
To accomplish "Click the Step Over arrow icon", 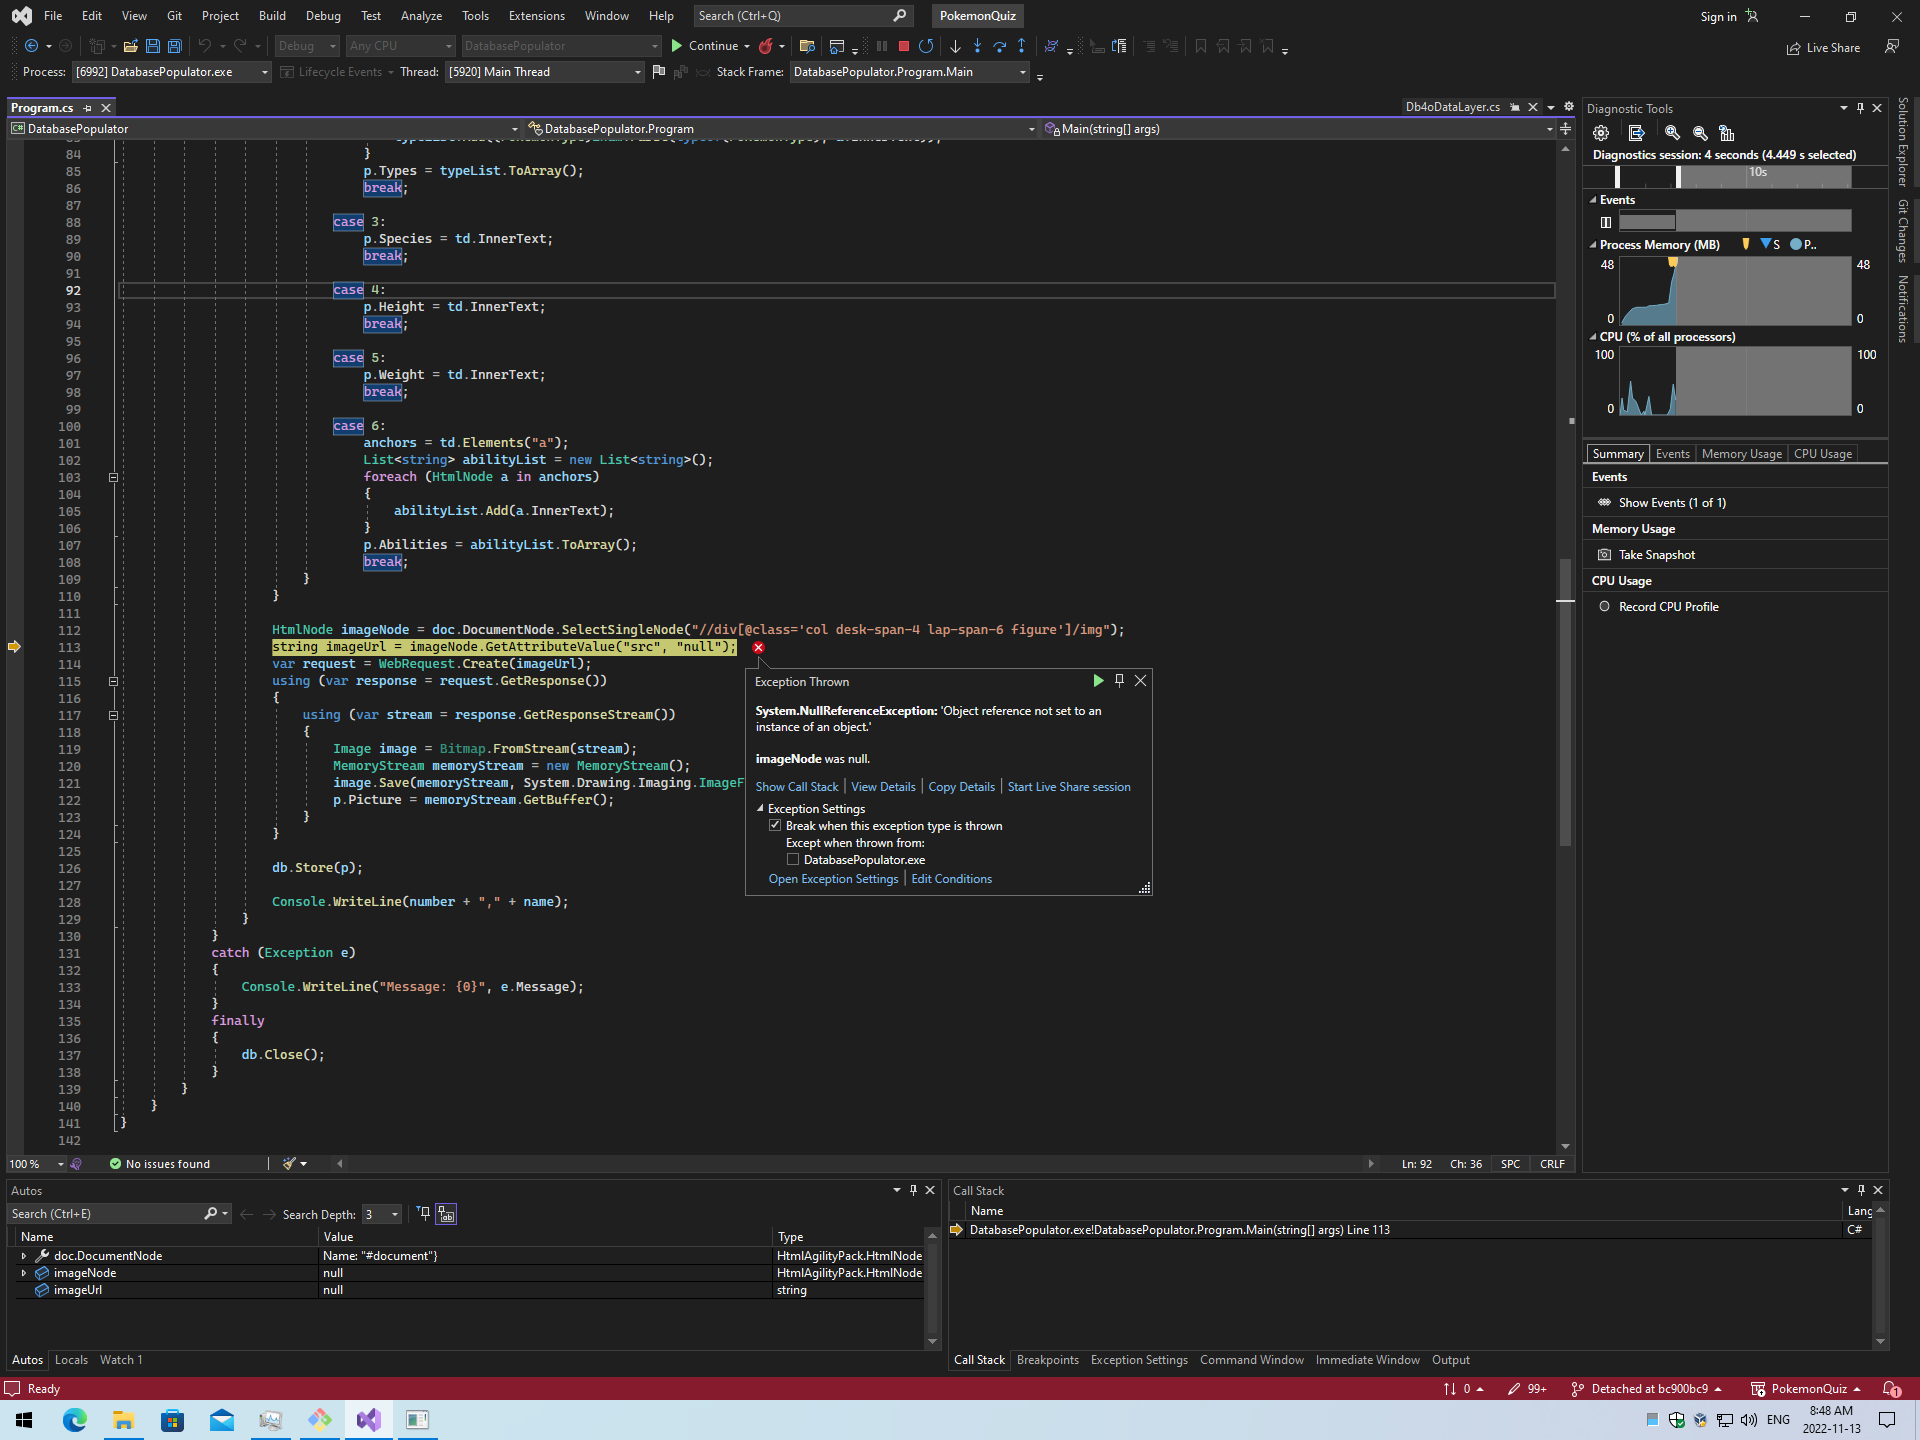I will [999, 46].
